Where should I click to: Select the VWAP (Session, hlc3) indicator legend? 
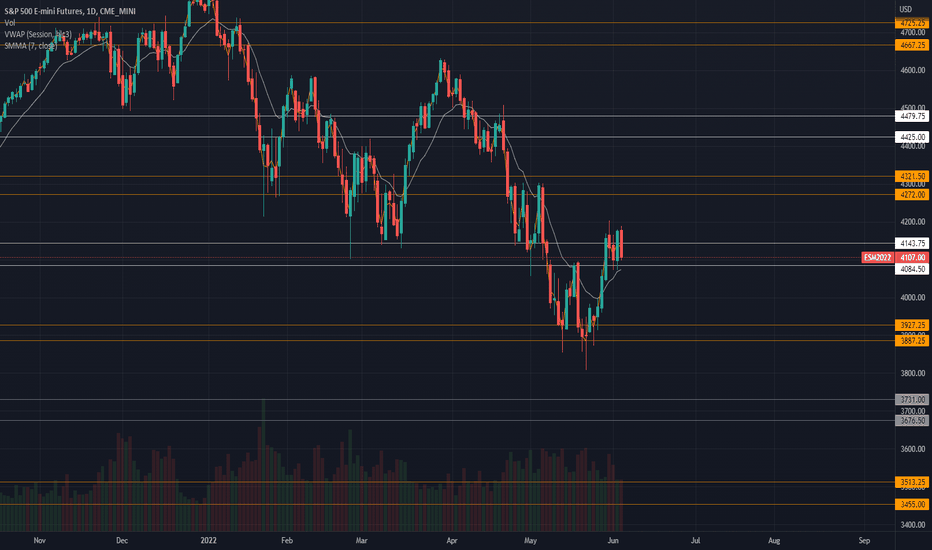[x=38, y=34]
